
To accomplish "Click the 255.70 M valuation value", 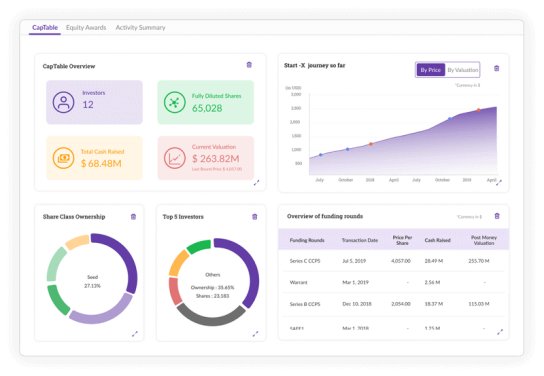I will [x=479, y=261].
